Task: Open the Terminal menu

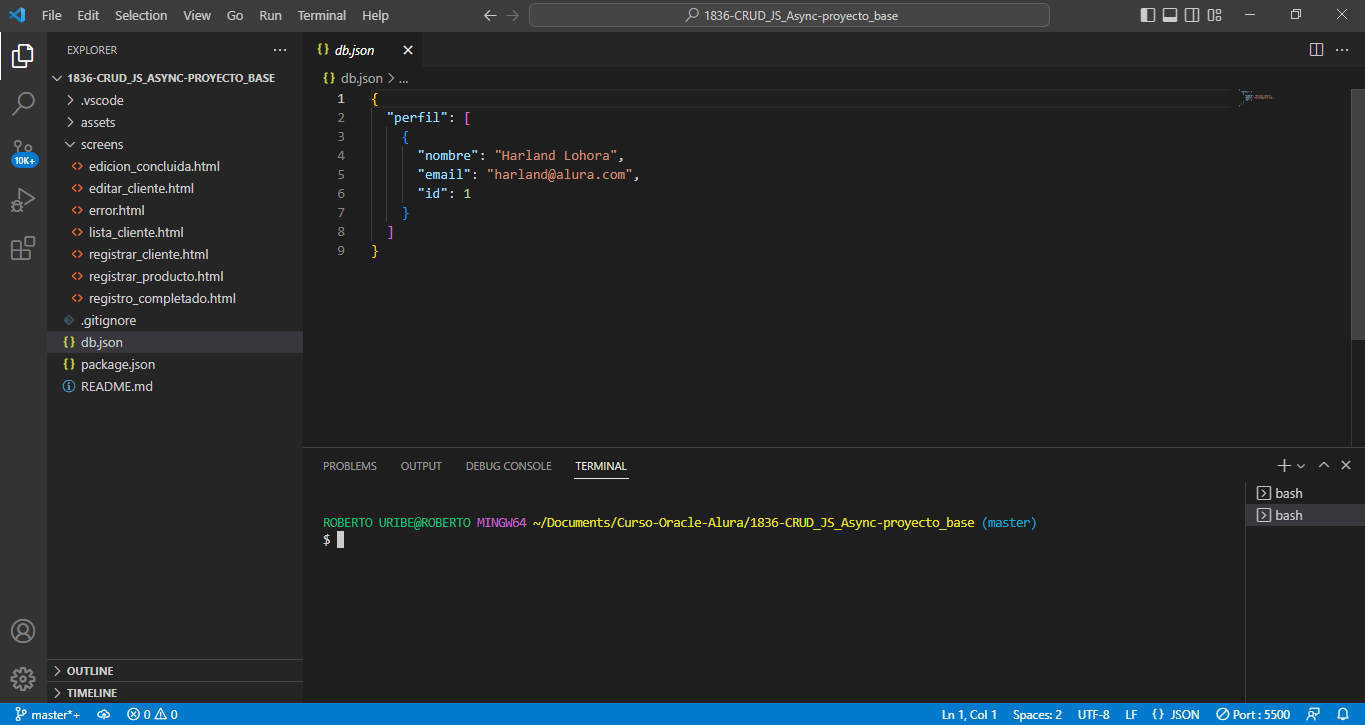Action: [322, 15]
